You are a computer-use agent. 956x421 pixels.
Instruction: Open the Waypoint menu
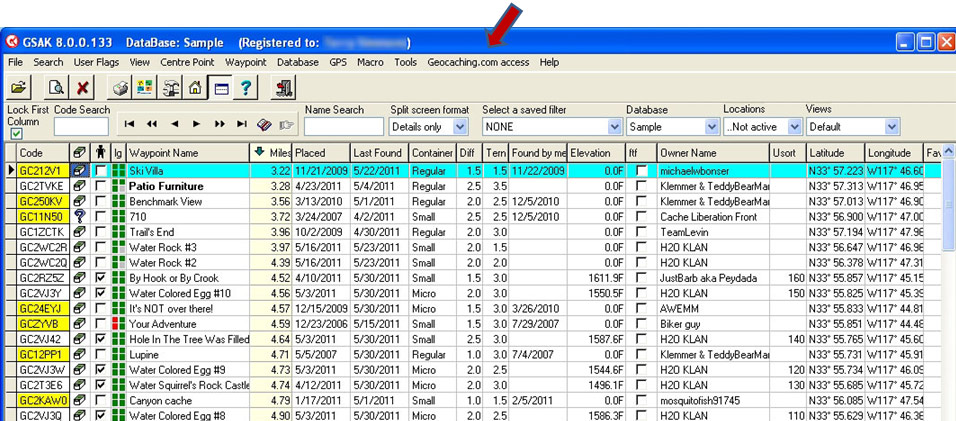[246, 62]
